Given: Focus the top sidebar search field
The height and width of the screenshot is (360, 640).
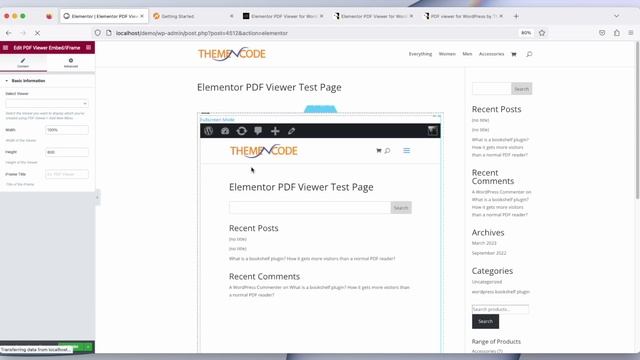Looking at the screenshot, I should click(491, 89).
